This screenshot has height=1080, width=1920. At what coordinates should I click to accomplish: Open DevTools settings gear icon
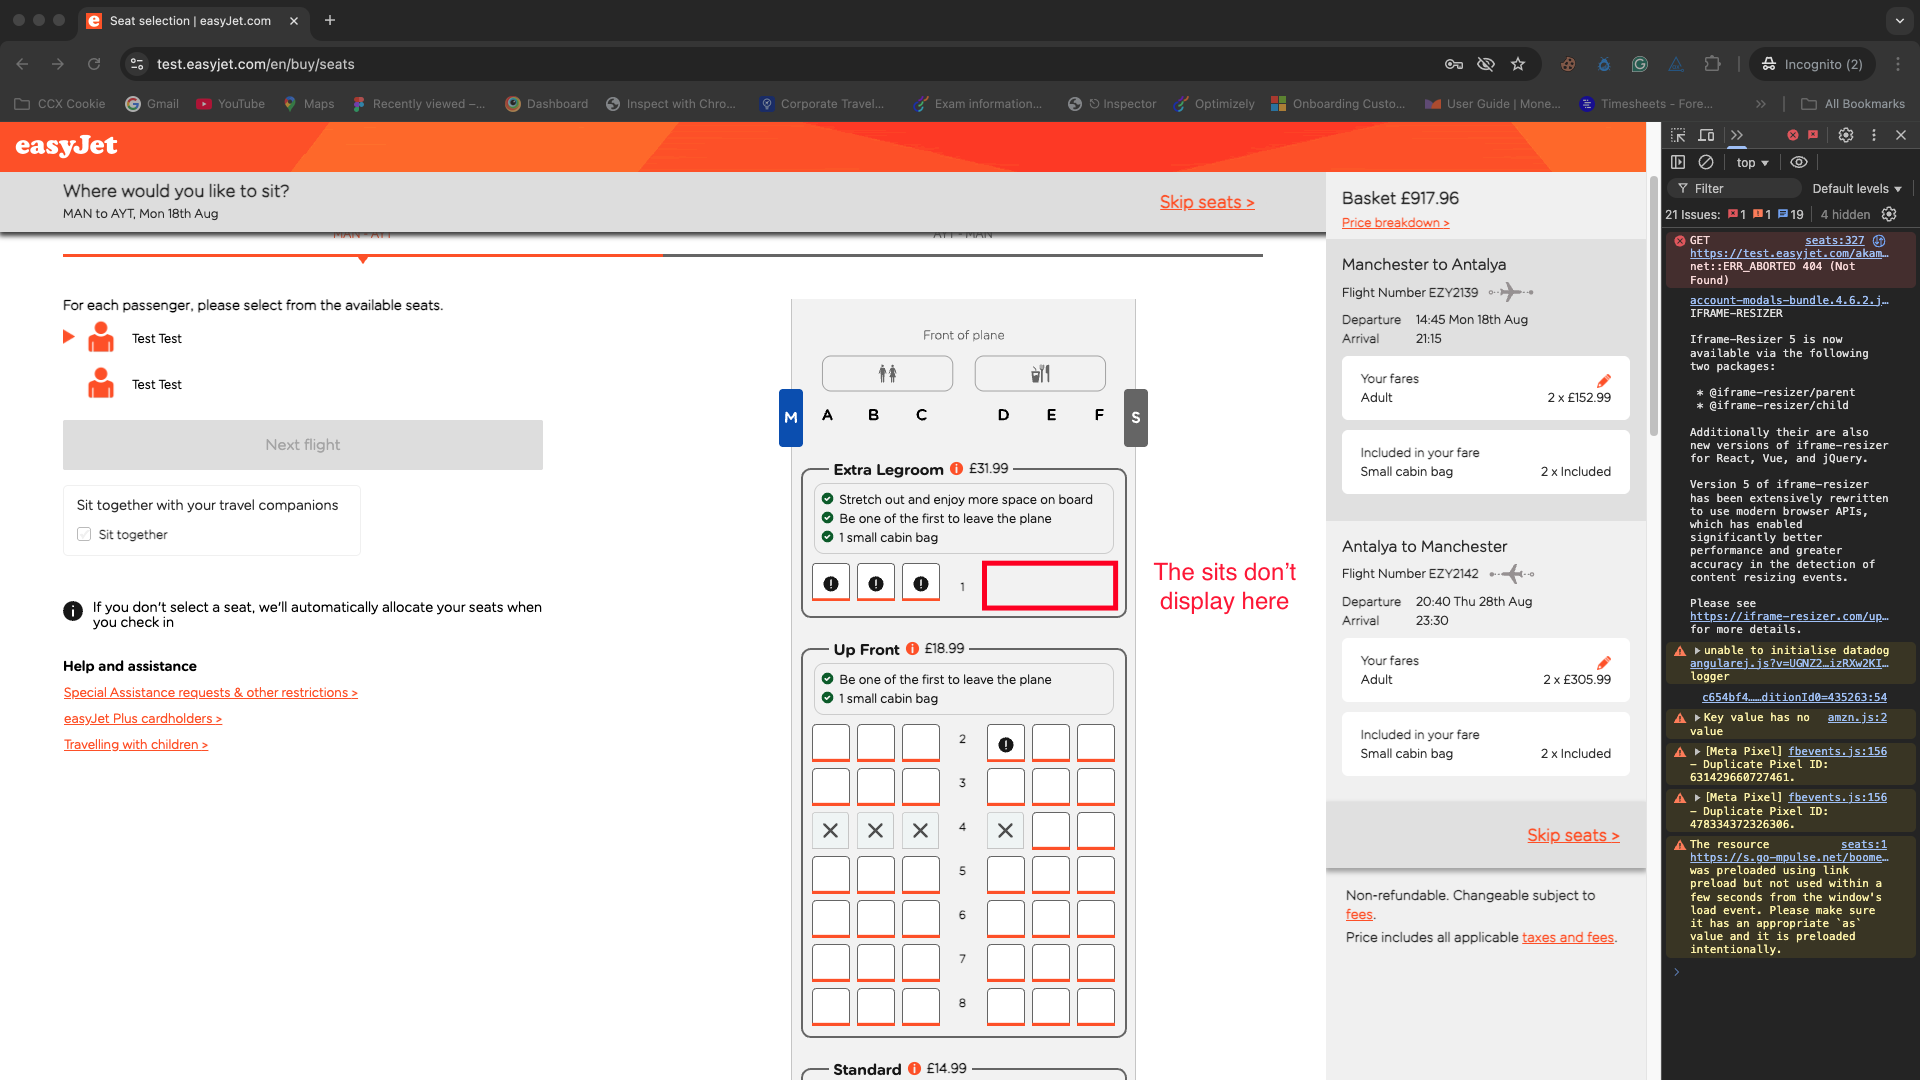1846,135
